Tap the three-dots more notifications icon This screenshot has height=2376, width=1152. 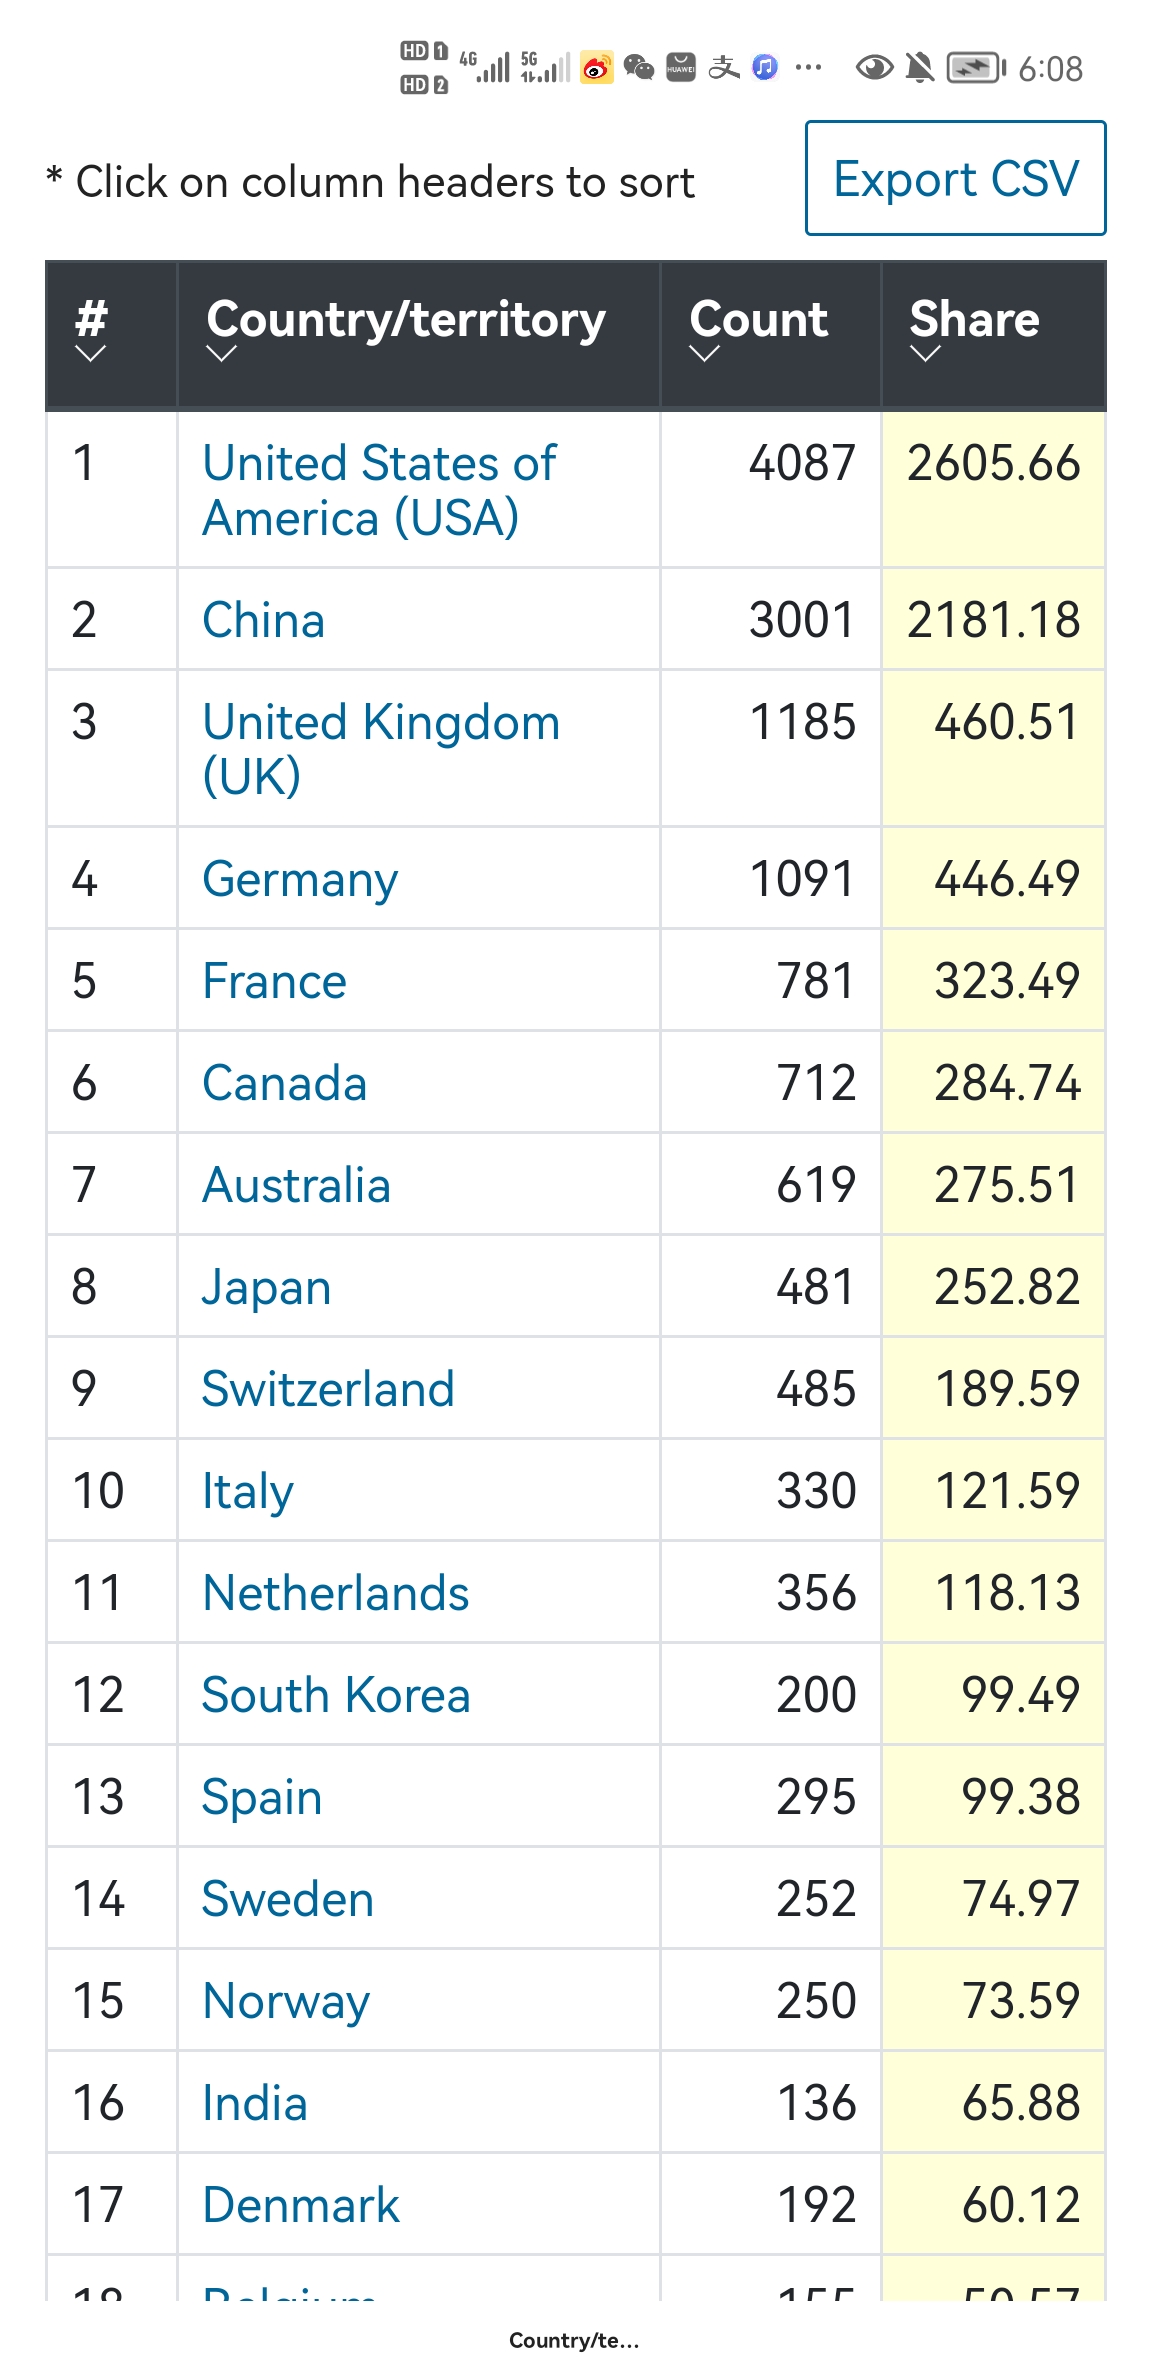click(x=808, y=68)
